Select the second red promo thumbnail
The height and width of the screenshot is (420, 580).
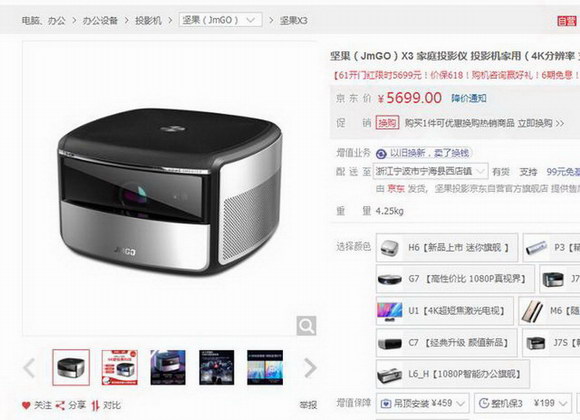(x=119, y=367)
